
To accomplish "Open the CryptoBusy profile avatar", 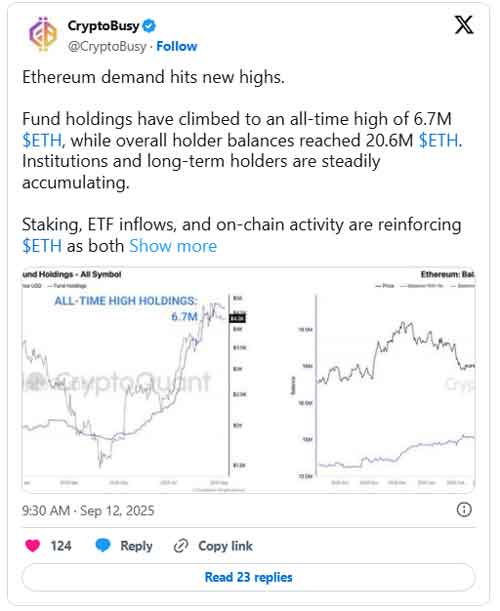I will pos(43,34).
